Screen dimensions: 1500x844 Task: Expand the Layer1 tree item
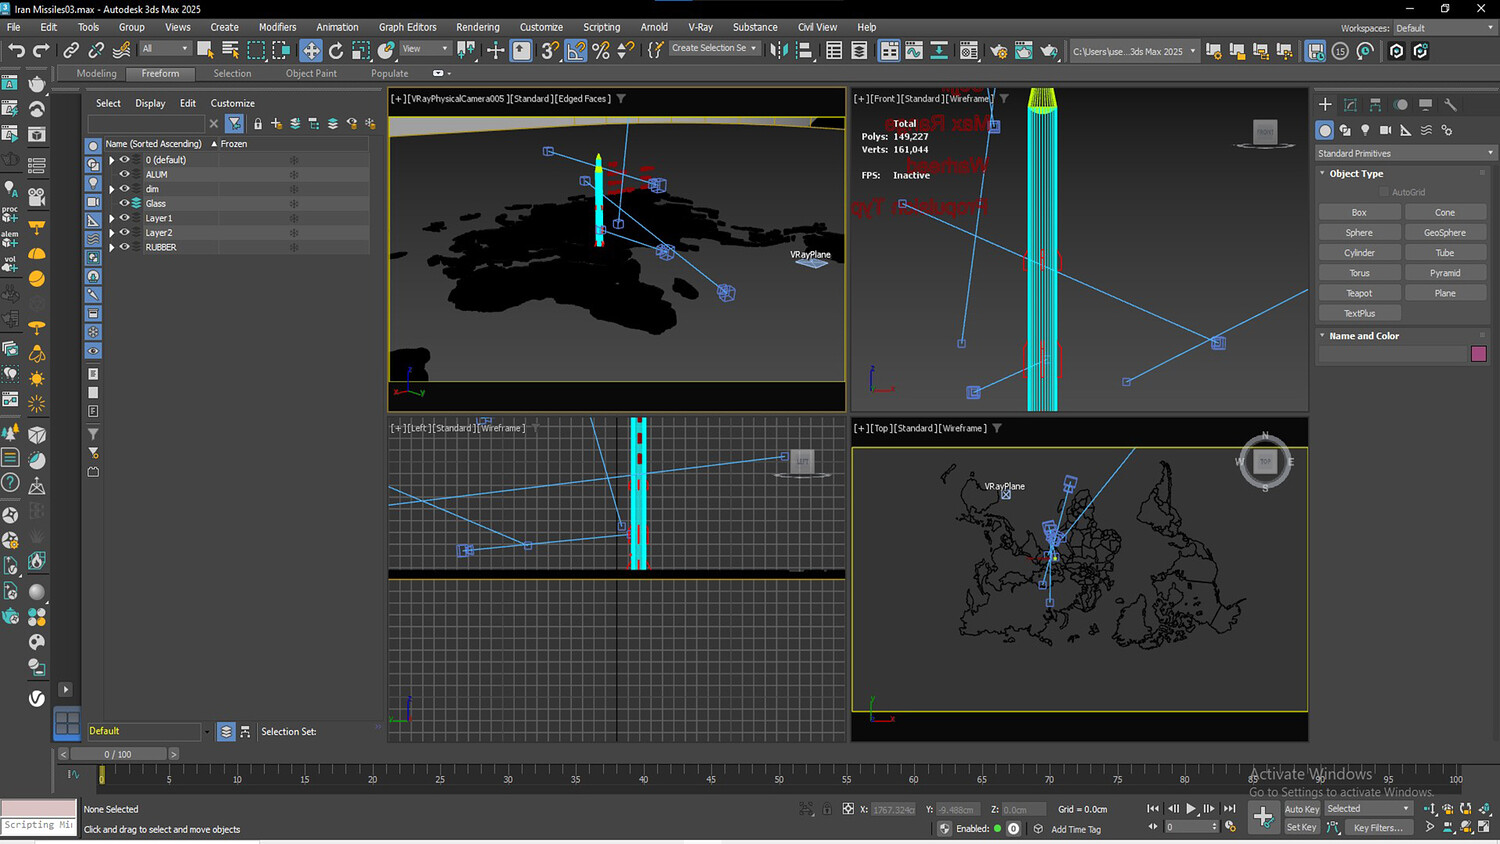click(112, 218)
